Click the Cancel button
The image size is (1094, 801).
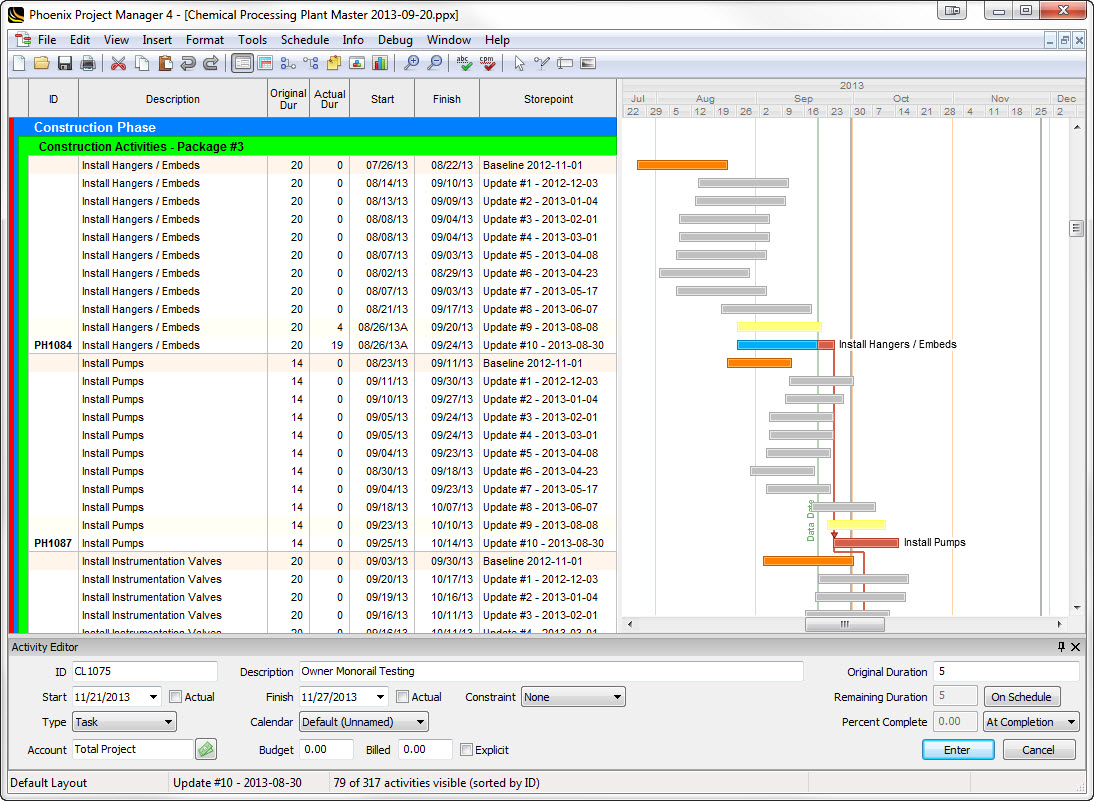tap(1038, 750)
